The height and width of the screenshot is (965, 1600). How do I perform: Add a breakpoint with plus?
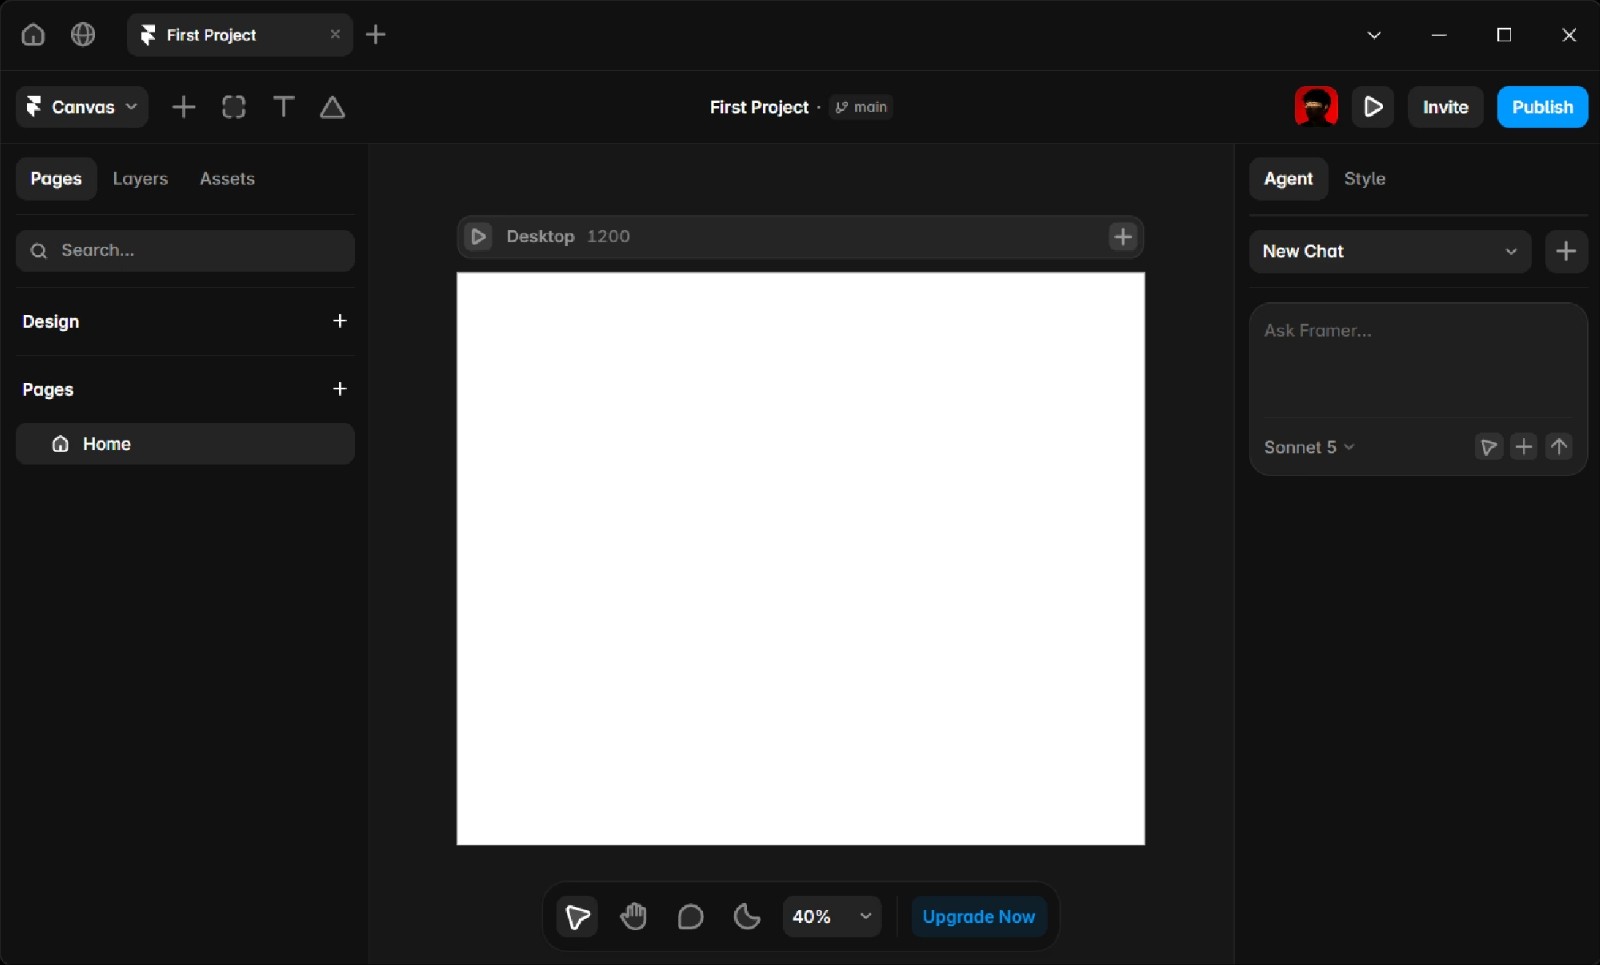[1123, 237]
